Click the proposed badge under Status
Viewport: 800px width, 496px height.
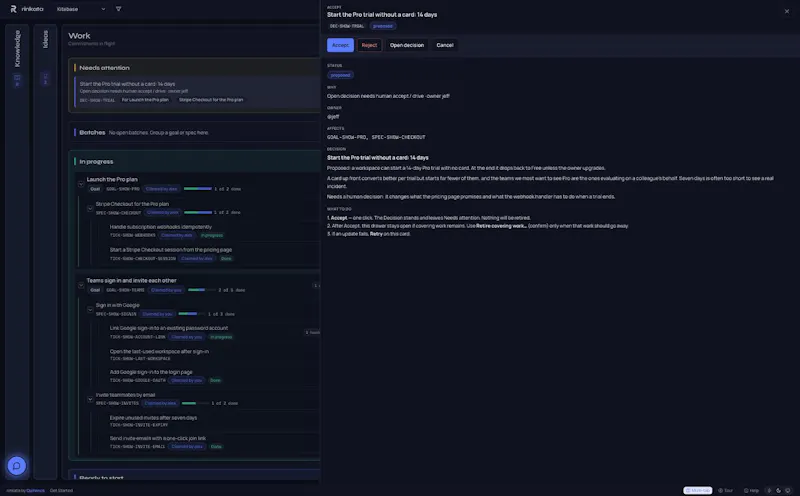[x=340, y=75]
